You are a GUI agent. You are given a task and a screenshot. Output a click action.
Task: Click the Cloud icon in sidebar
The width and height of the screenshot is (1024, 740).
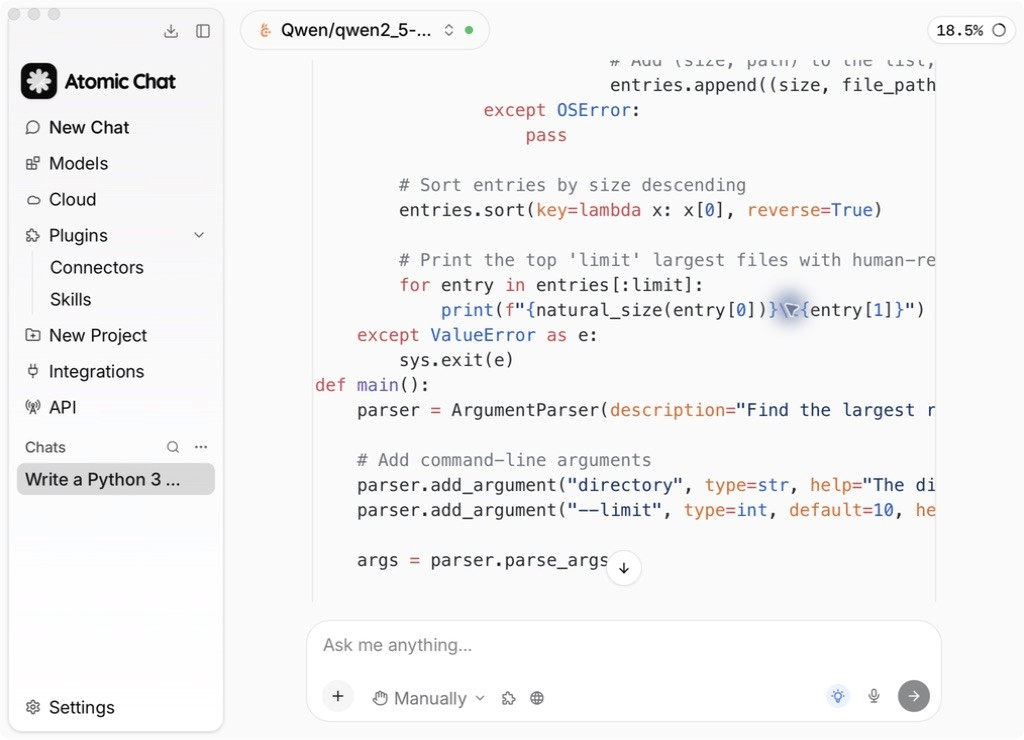(x=33, y=200)
